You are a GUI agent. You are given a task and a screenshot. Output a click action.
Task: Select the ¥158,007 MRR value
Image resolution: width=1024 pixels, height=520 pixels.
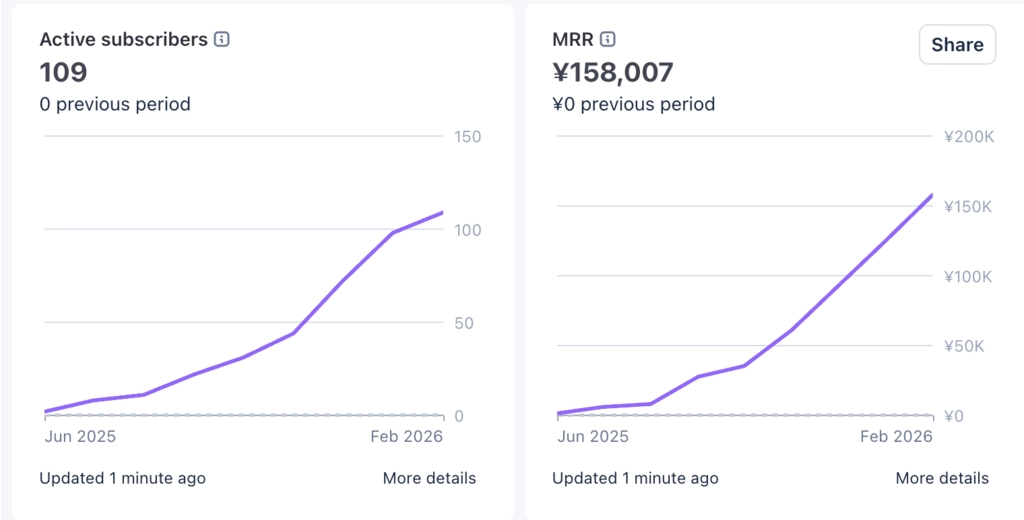pos(613,72)
